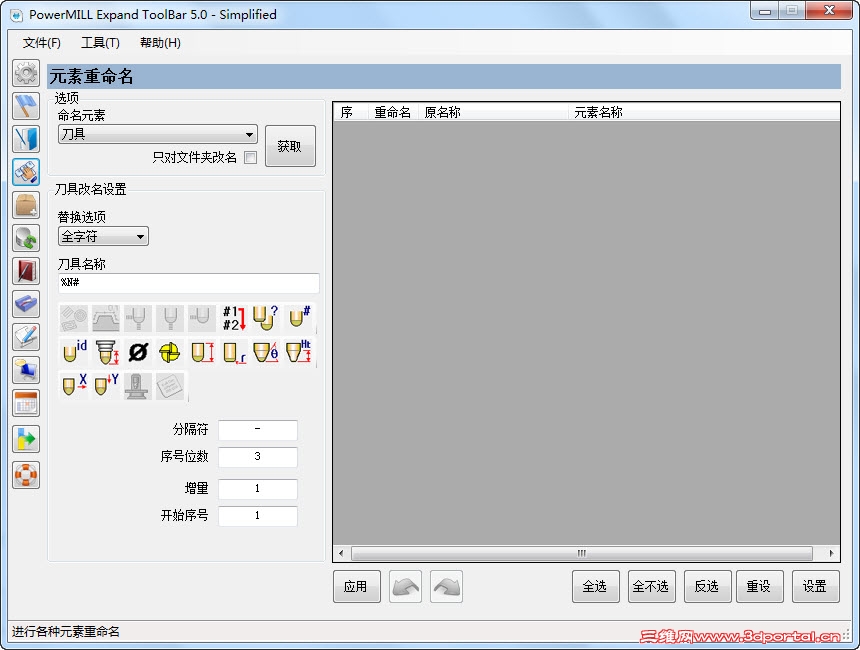Screen dimensions: 860x650
Task: Click the 原名称 column header
Action: [x=493, y=112]
